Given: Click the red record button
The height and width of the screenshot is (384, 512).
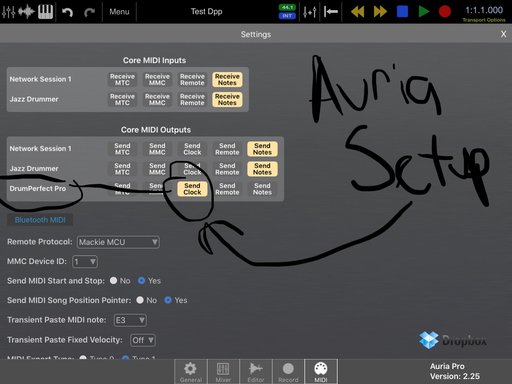Looking at the screenshot, I should [x=445, y=11].
